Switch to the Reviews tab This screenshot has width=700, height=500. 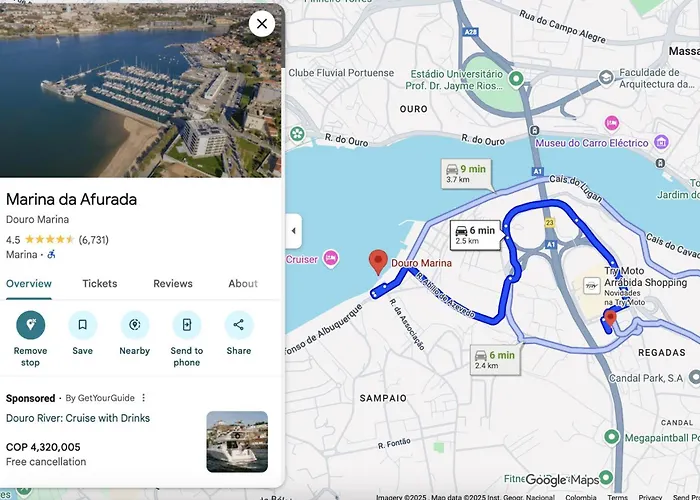click(x=173, y=283)
